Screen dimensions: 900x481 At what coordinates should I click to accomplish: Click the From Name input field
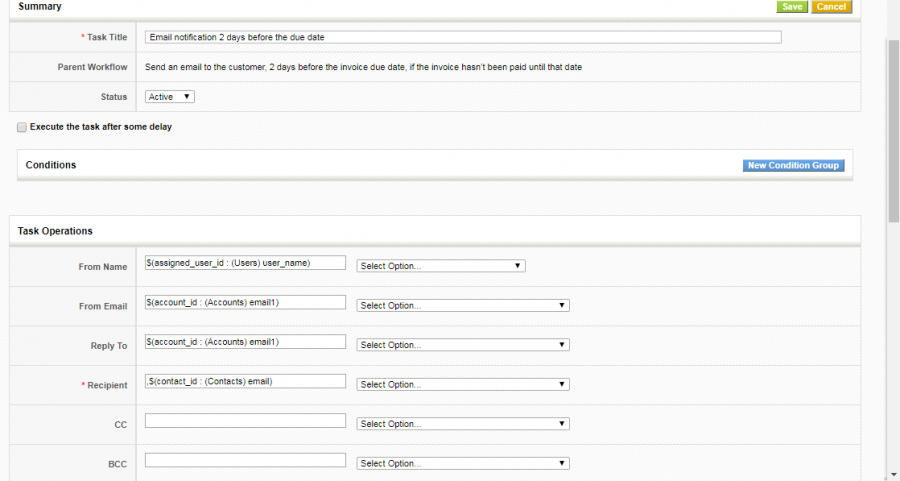[x=245, y=263]
